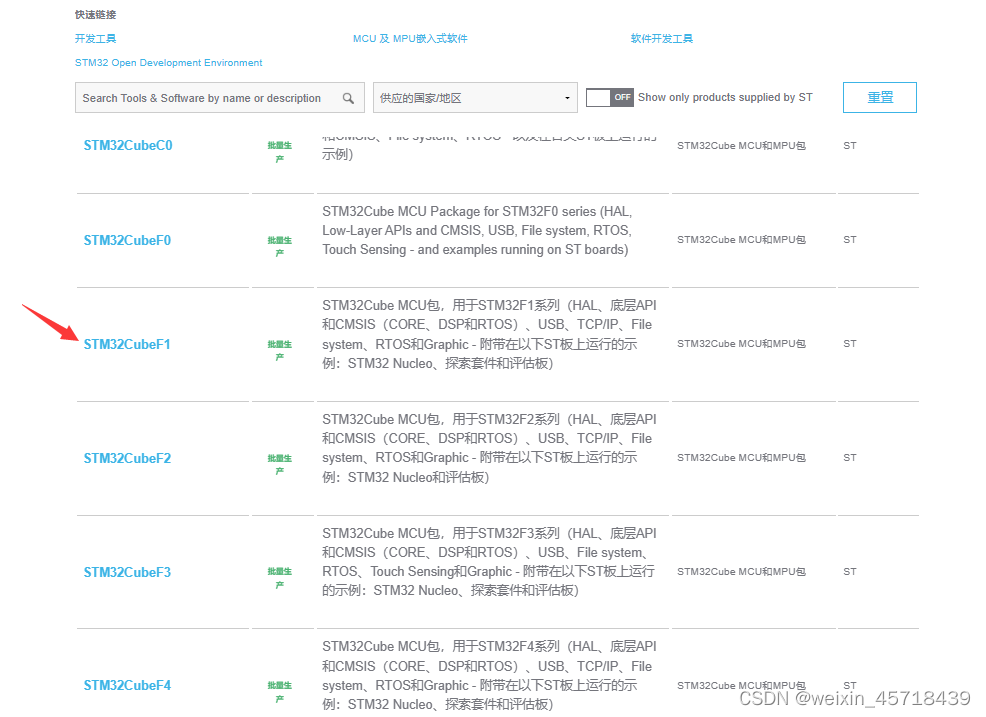
Task: Open the STM32CubeF4 product link
Action: pyautogui.click(x=127, y=685)
